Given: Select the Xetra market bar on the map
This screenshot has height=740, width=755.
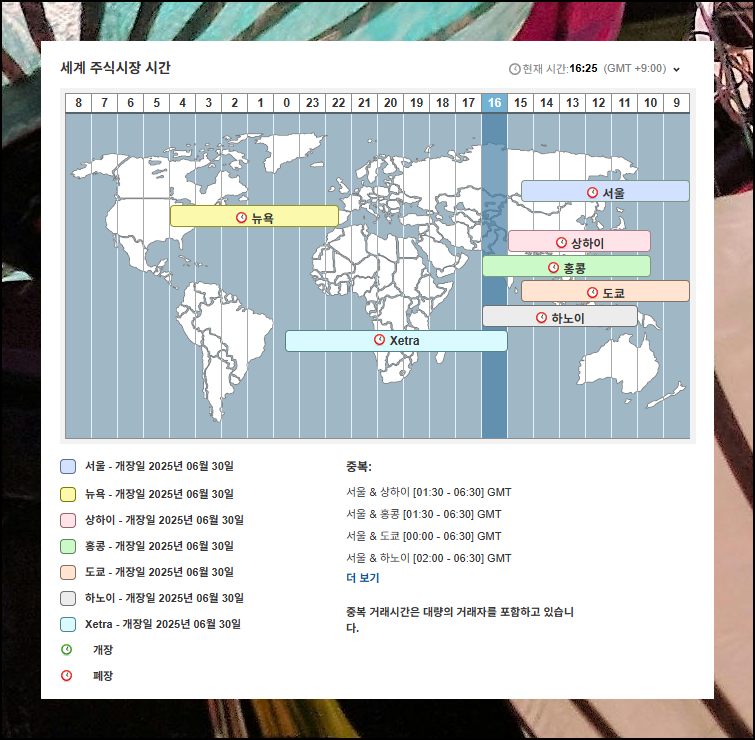Looking at the screenshot, I should pos(396,341).
